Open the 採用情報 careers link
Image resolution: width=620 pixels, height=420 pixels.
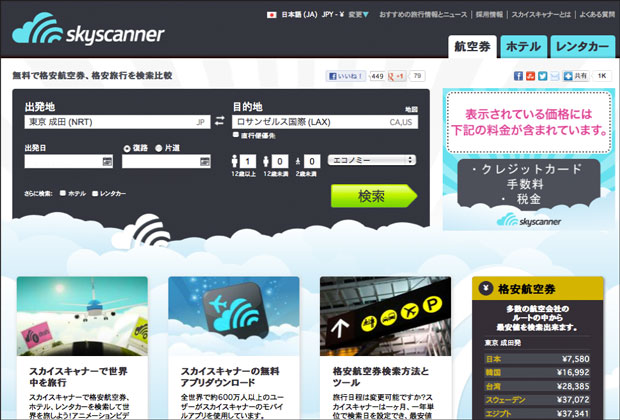(490, 15)
